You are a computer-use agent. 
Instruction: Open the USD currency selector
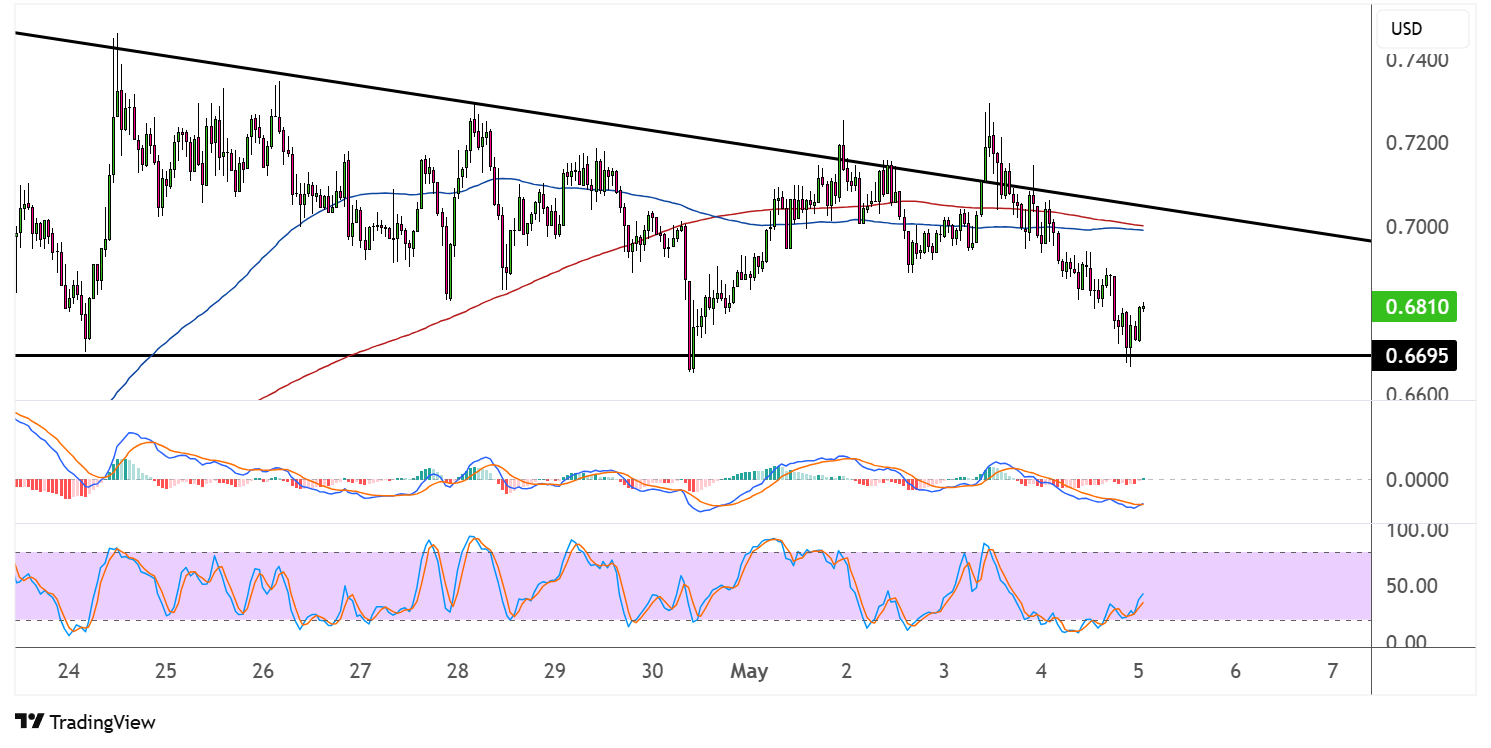tap(1423, 29)
